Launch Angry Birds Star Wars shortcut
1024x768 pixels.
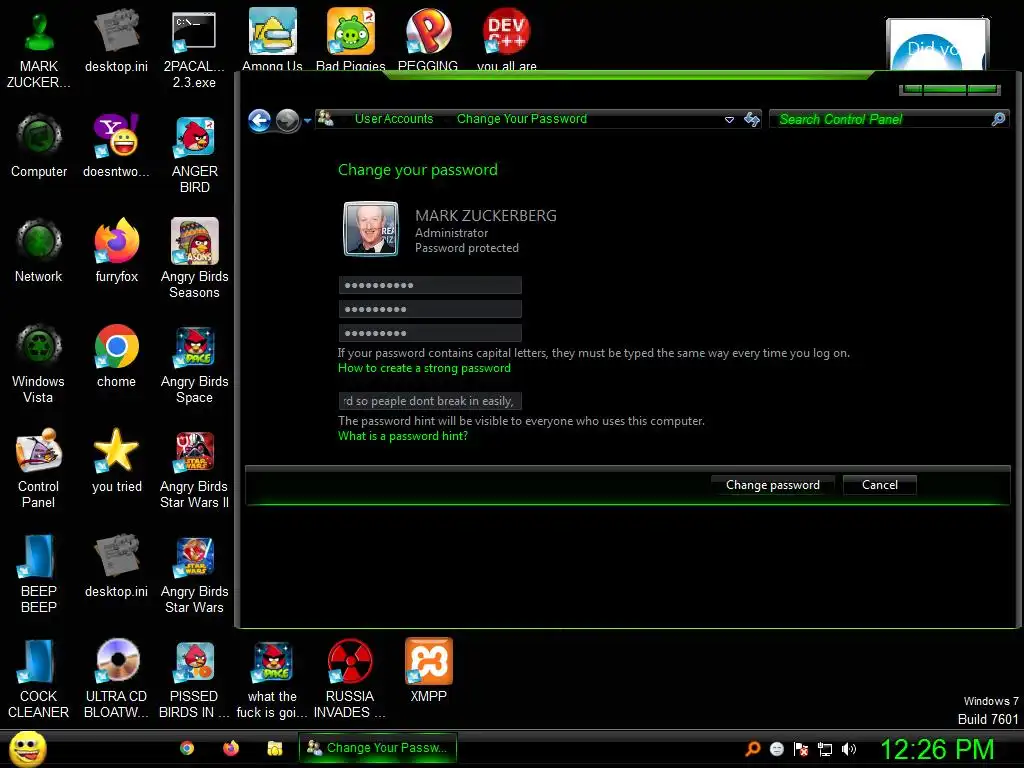(x=194, y=574)
